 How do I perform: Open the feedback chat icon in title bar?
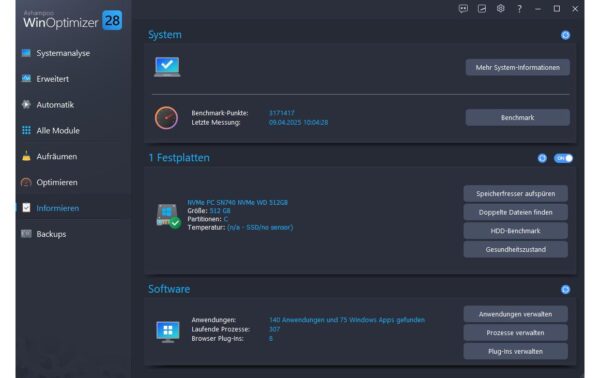tap(463, 9)
